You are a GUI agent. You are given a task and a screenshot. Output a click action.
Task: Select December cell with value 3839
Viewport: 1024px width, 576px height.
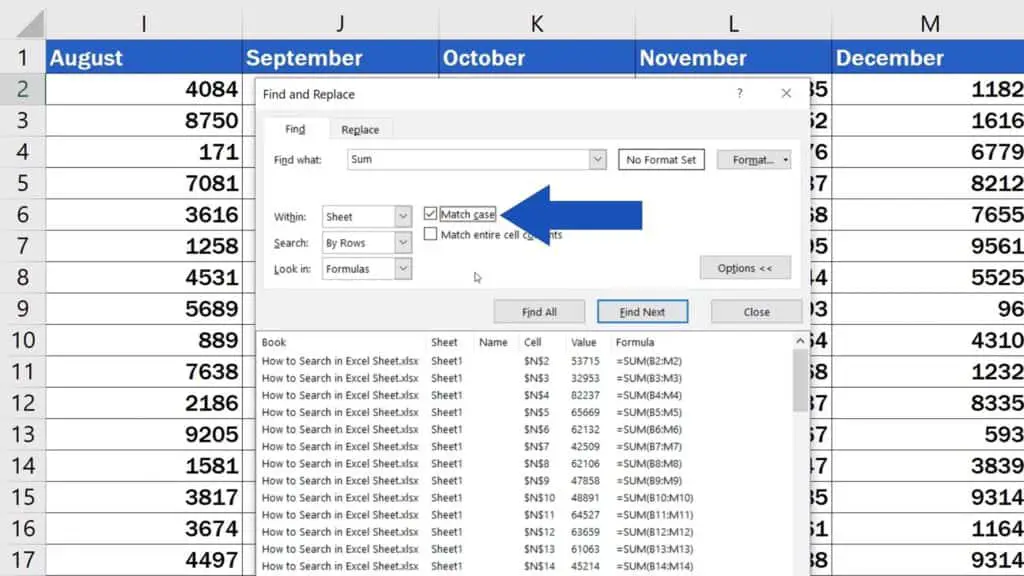(928, 465)
